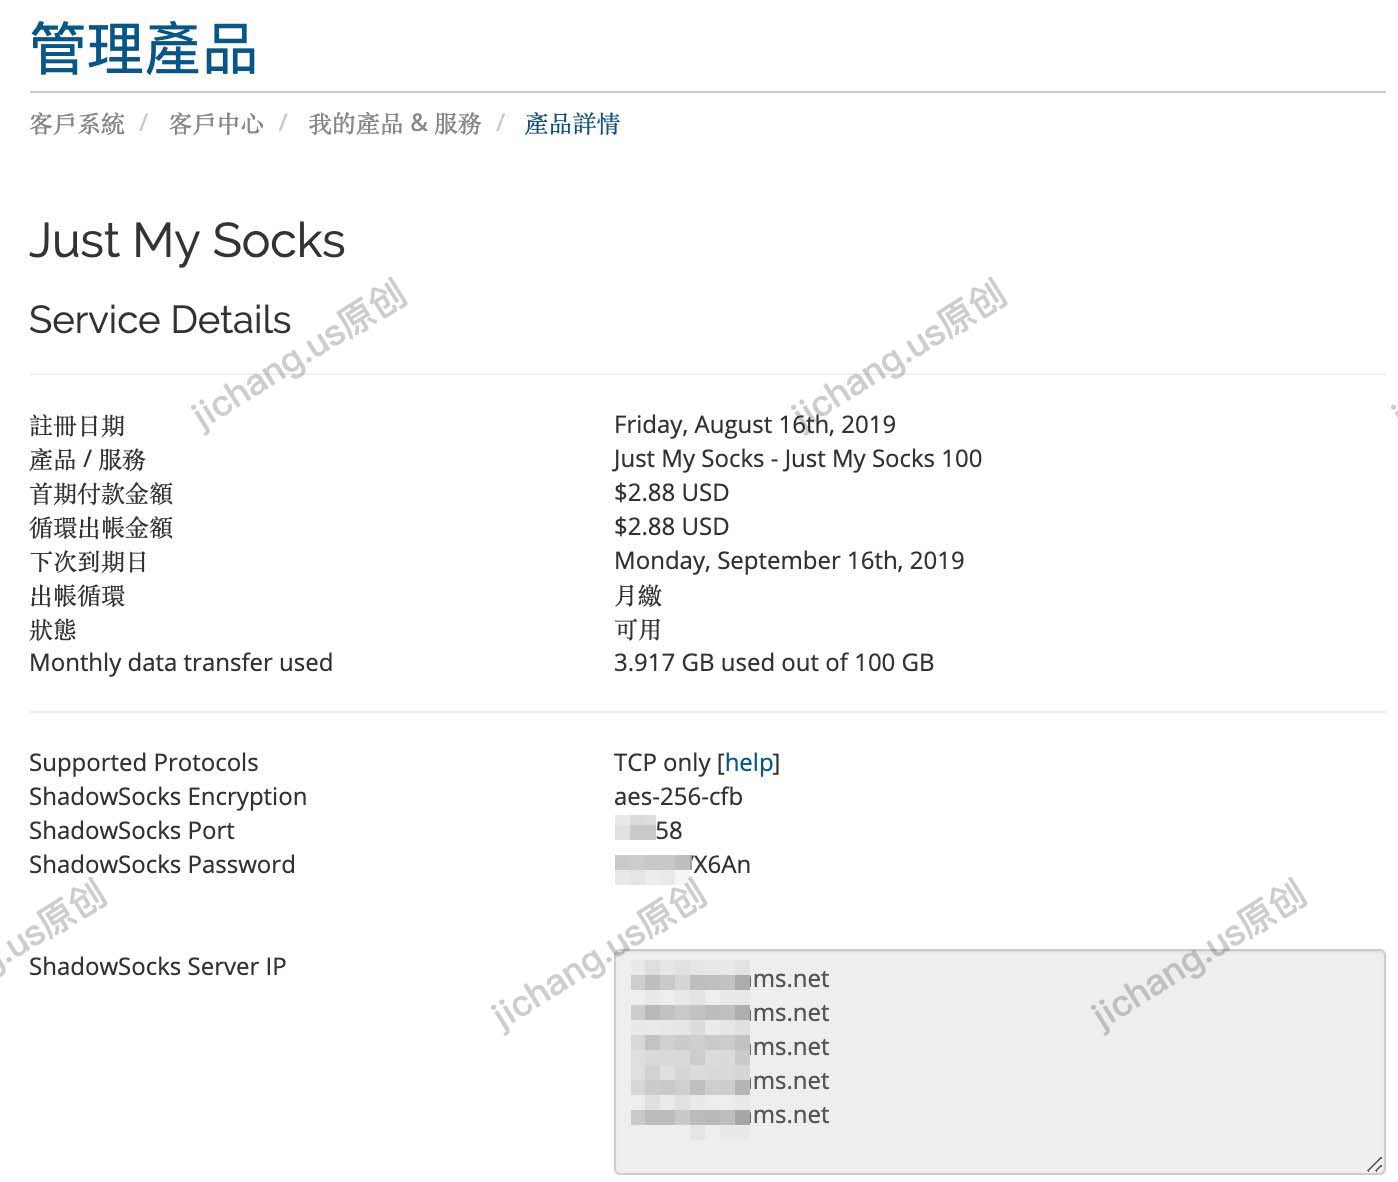Open the 客戶系統 breadcrumb link

tap(77, 124)
